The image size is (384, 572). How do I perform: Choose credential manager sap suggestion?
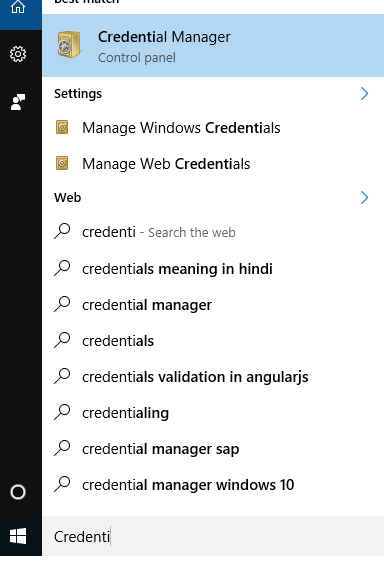[213, 449]
